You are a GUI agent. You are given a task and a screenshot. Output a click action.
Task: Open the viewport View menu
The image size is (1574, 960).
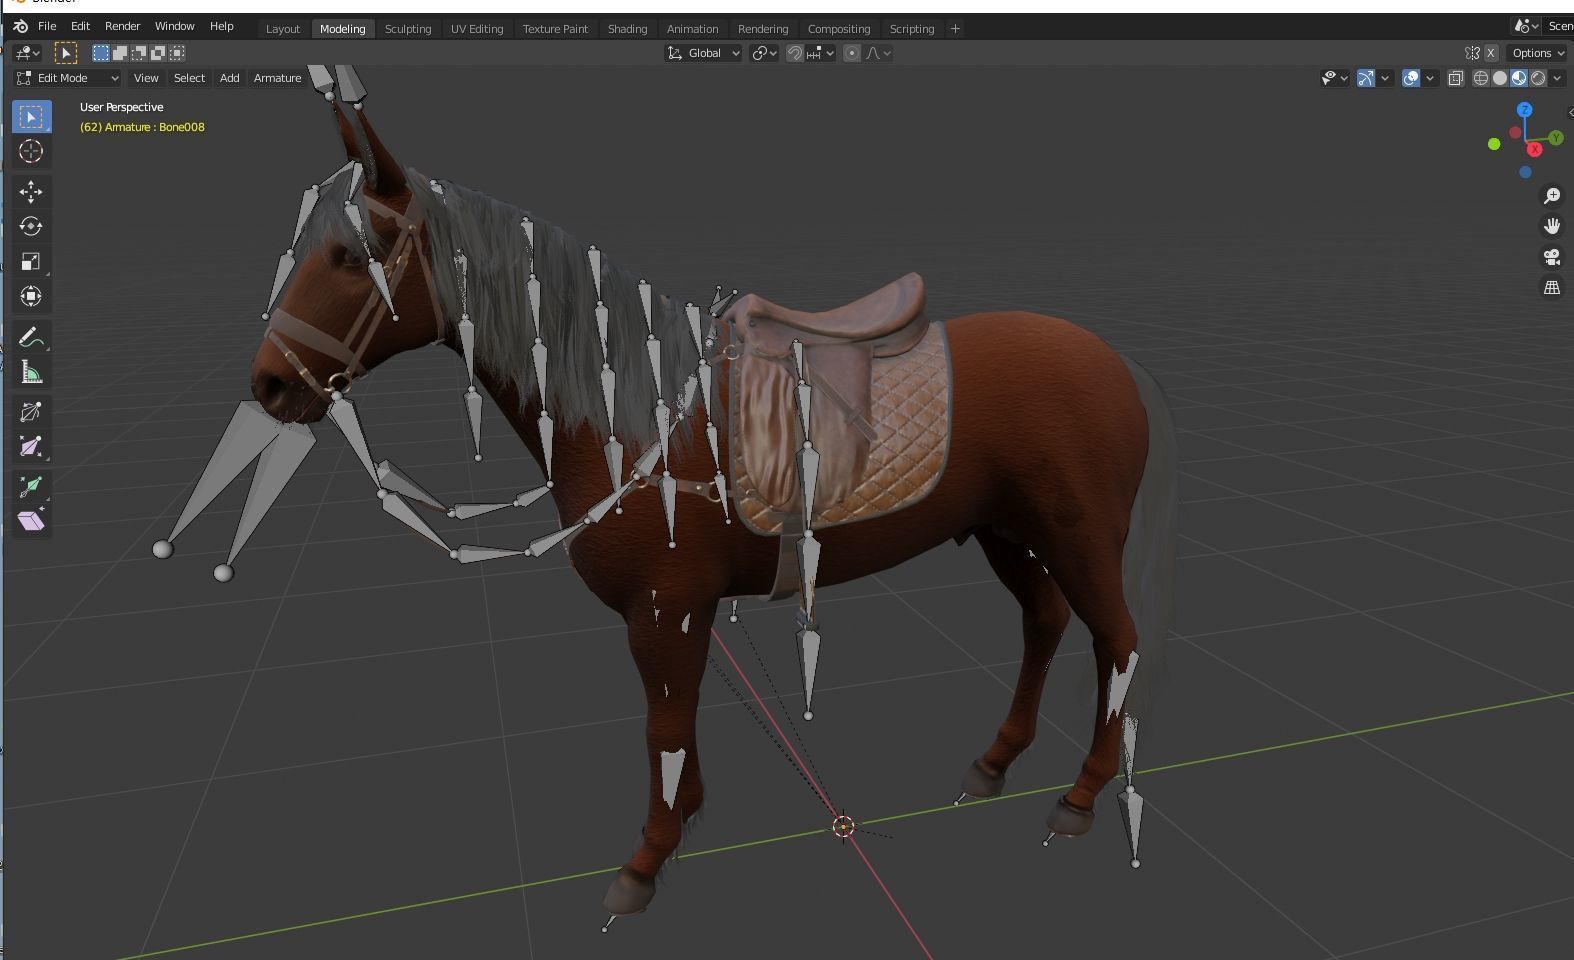click(x=146, y=78)
